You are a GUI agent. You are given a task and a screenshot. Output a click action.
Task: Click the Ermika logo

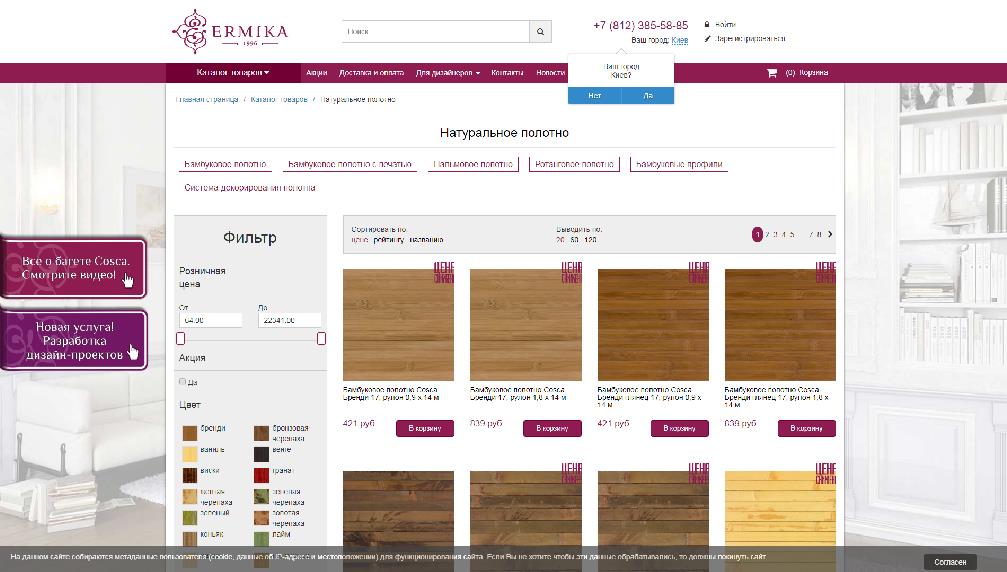coord(230,31)
